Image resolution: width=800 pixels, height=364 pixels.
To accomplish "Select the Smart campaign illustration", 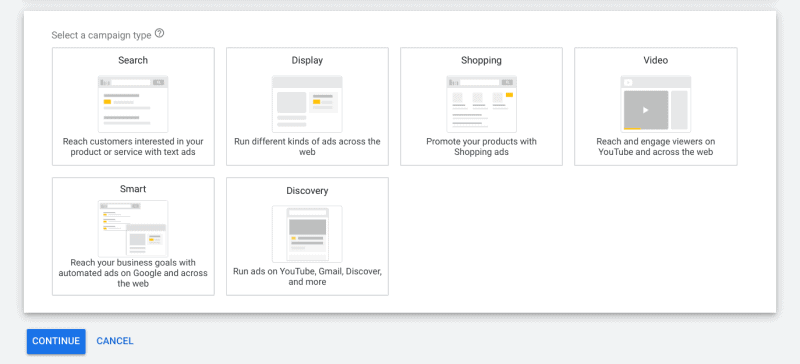I will [x=133, y=229].
